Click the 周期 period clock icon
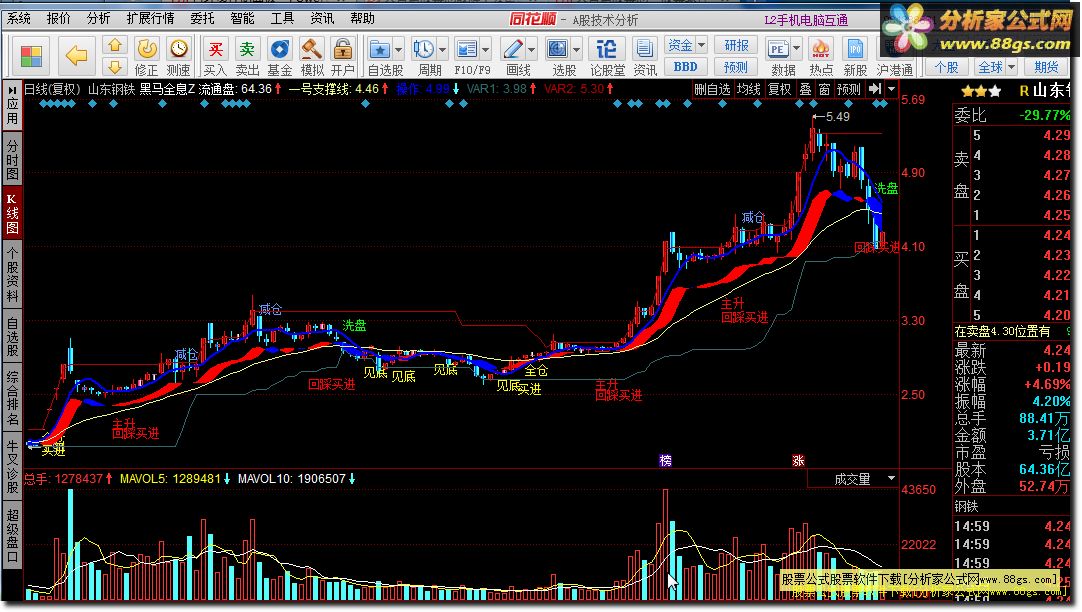 [x=424, y=49]
